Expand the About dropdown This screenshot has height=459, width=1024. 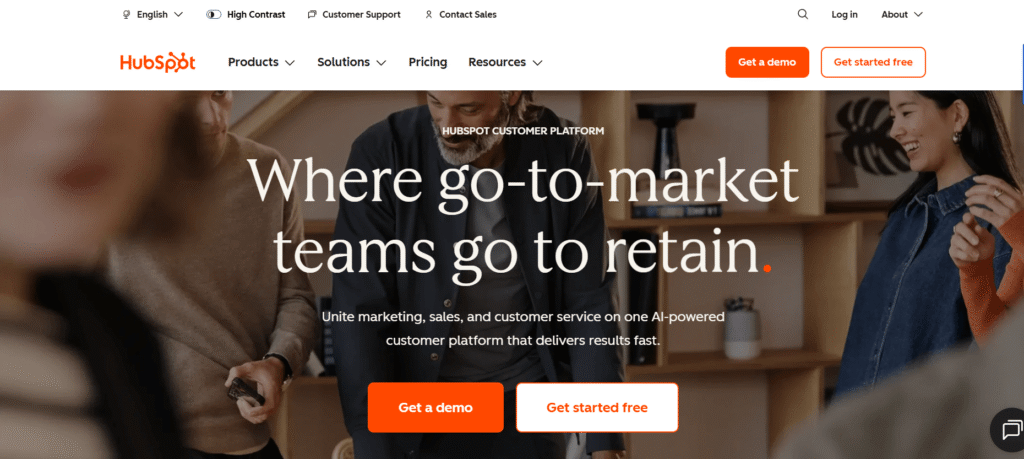[x=902, y=14]
